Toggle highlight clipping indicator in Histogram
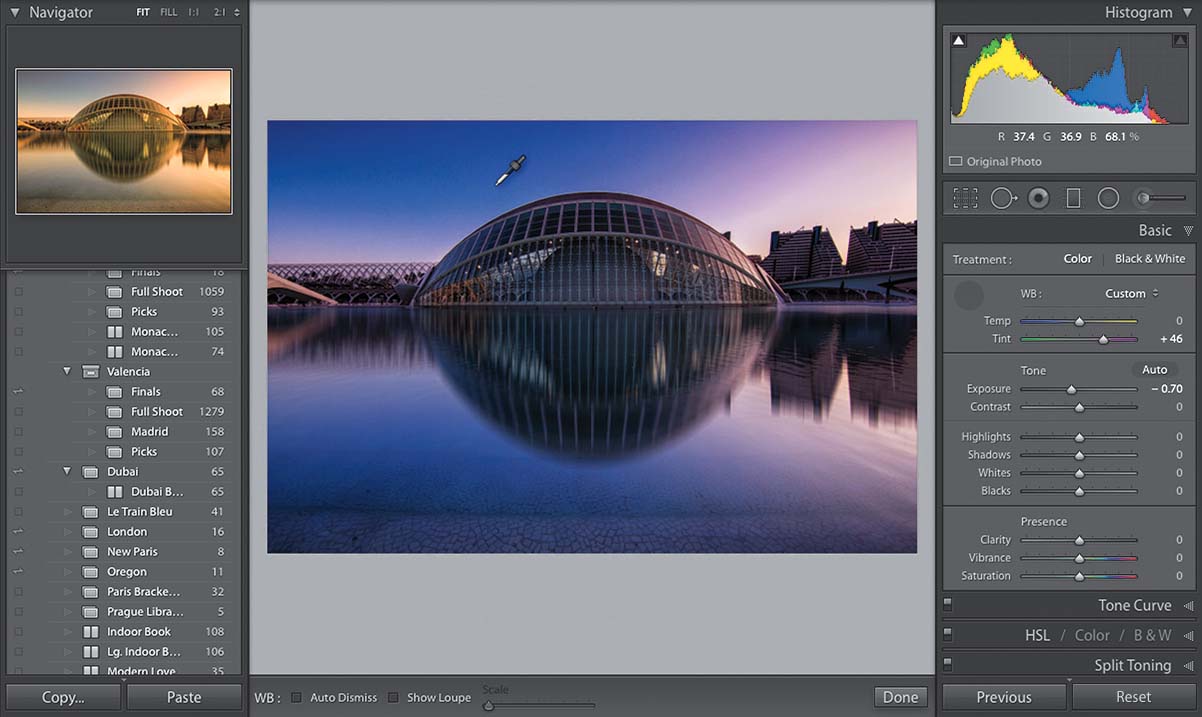Image resolution: width=1202 pixels, height=717 pixels. coord(1179,41)
